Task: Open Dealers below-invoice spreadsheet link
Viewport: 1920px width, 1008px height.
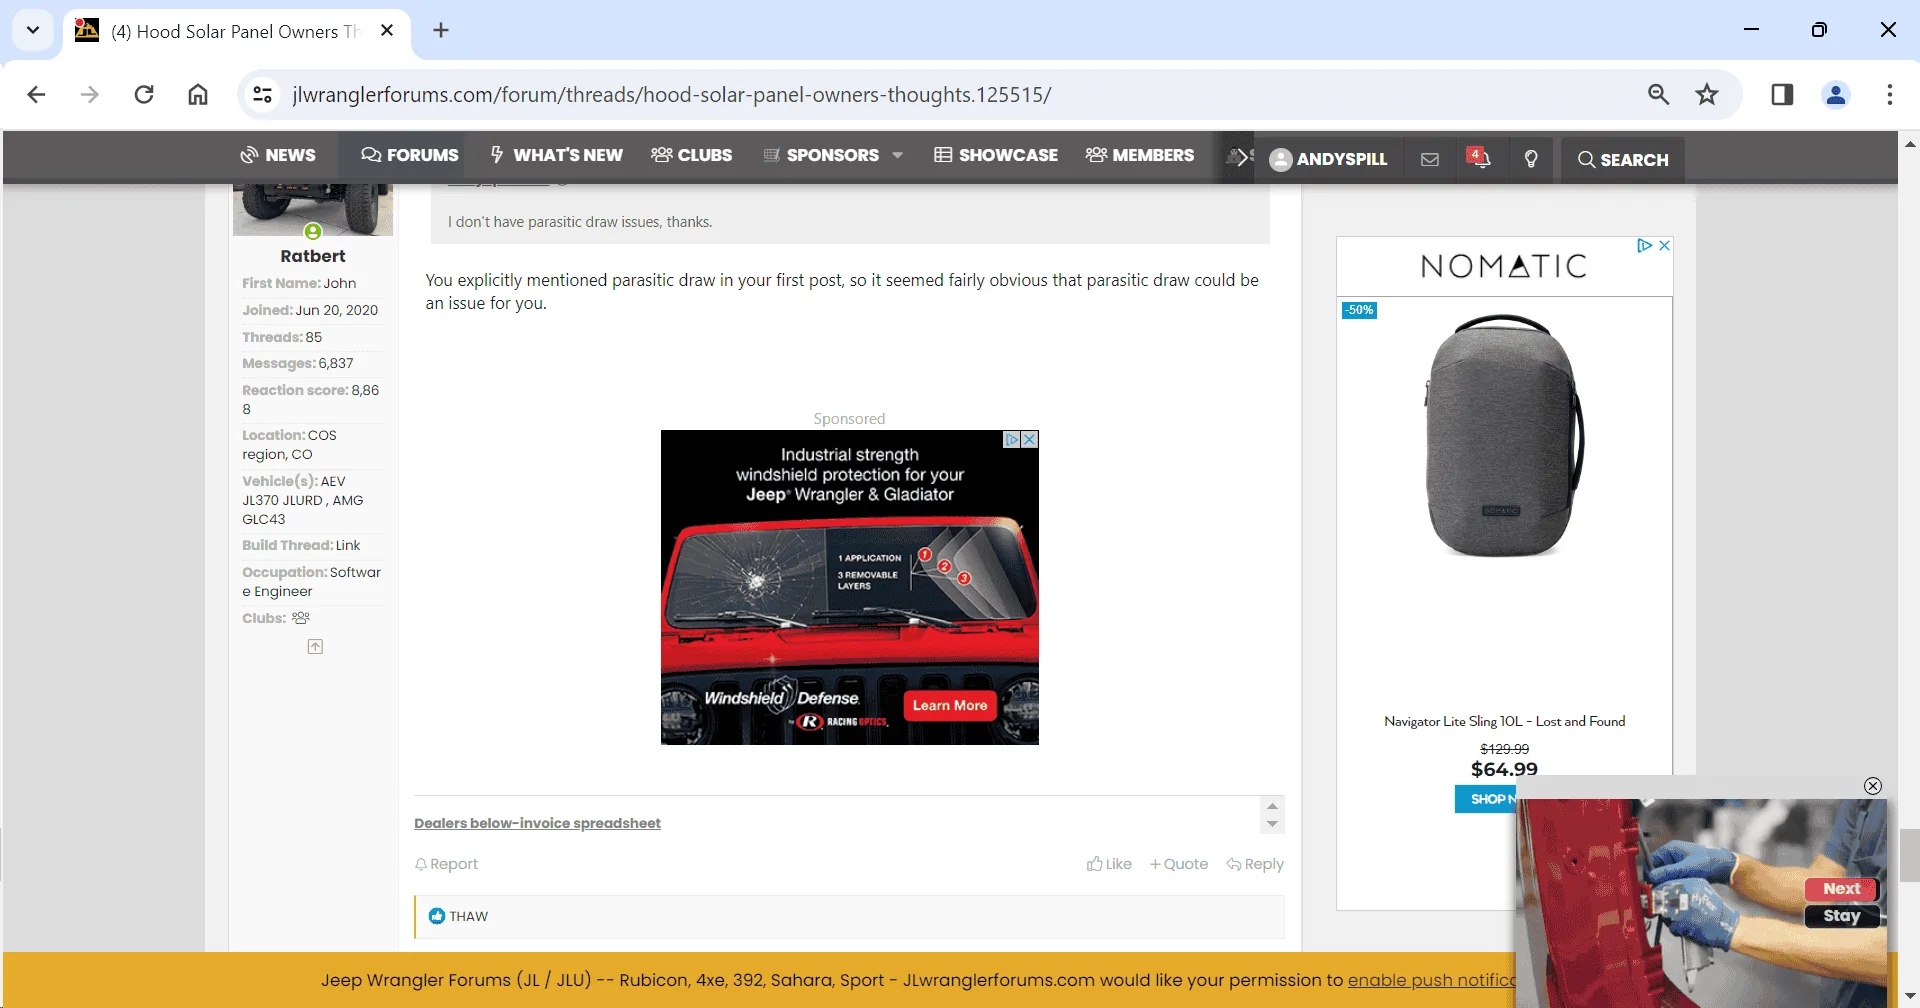Action: click(537, 823)
